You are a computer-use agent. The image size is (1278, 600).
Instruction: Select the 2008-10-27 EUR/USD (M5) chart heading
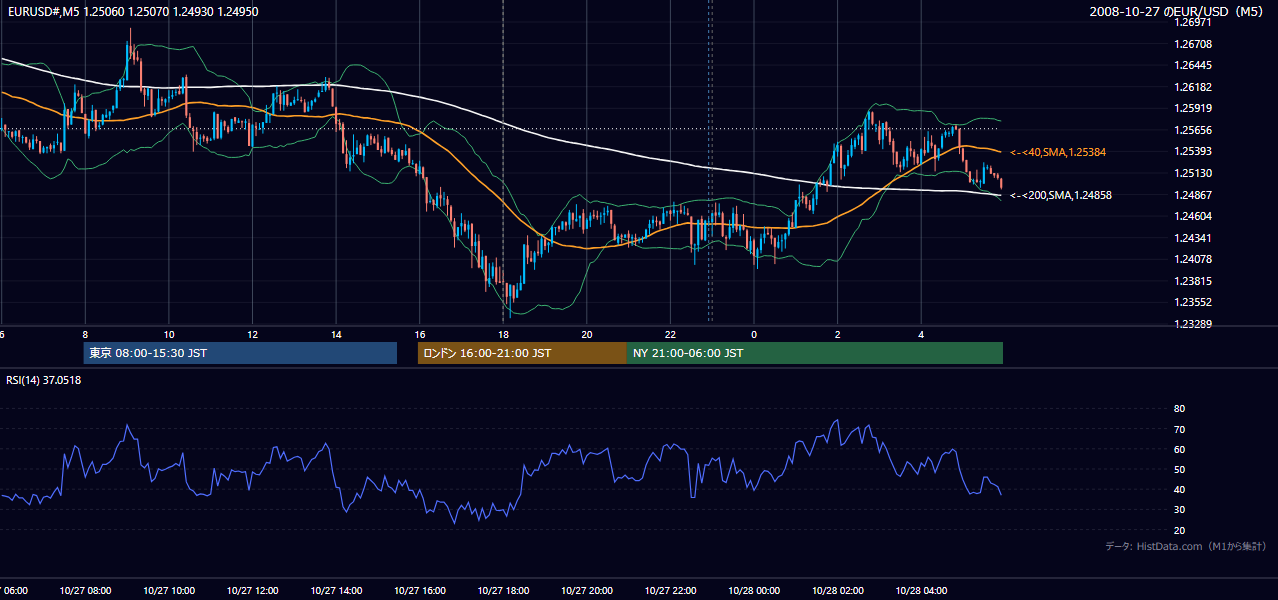(x=1177, y=11)
